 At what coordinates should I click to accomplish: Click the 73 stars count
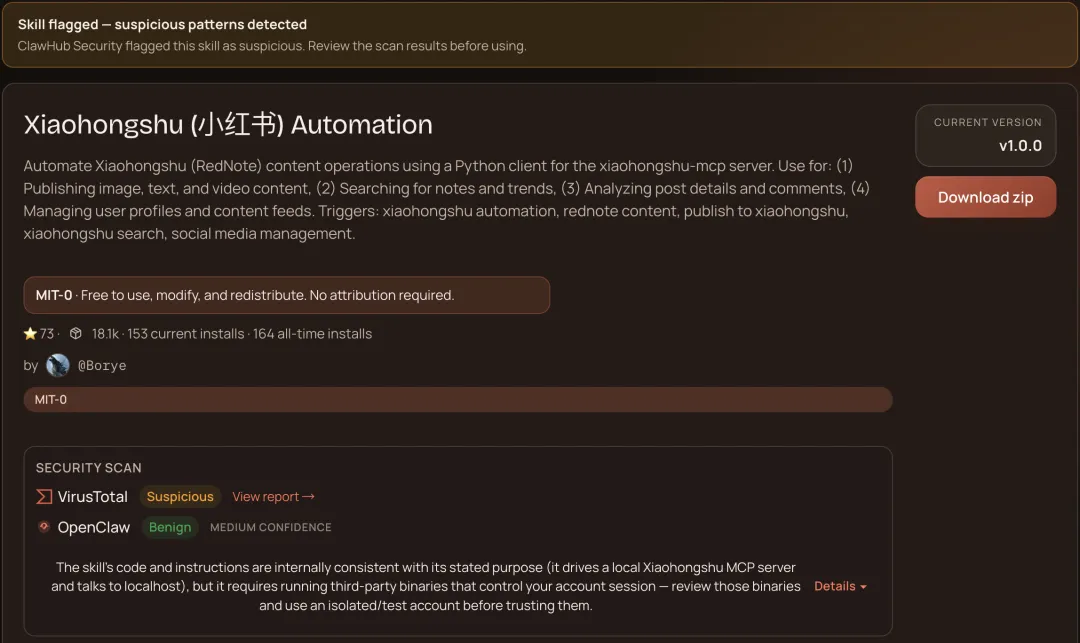coord(47,333)
